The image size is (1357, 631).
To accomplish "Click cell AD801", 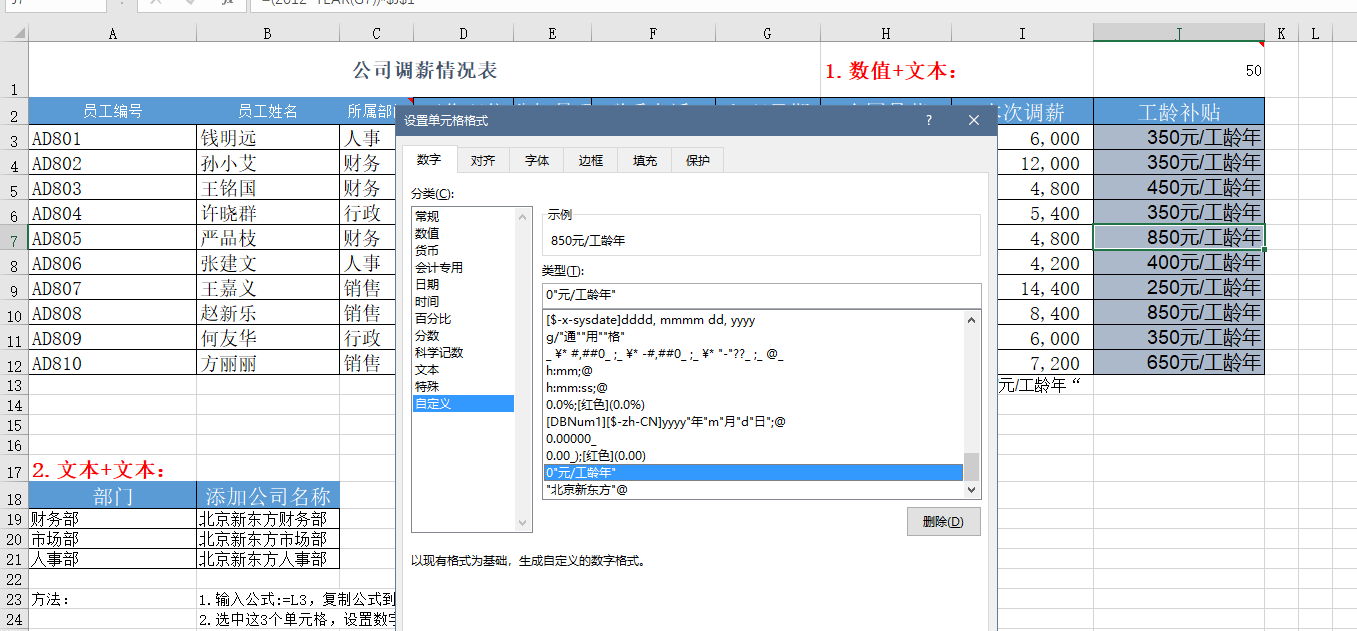I will pos(112,139).
